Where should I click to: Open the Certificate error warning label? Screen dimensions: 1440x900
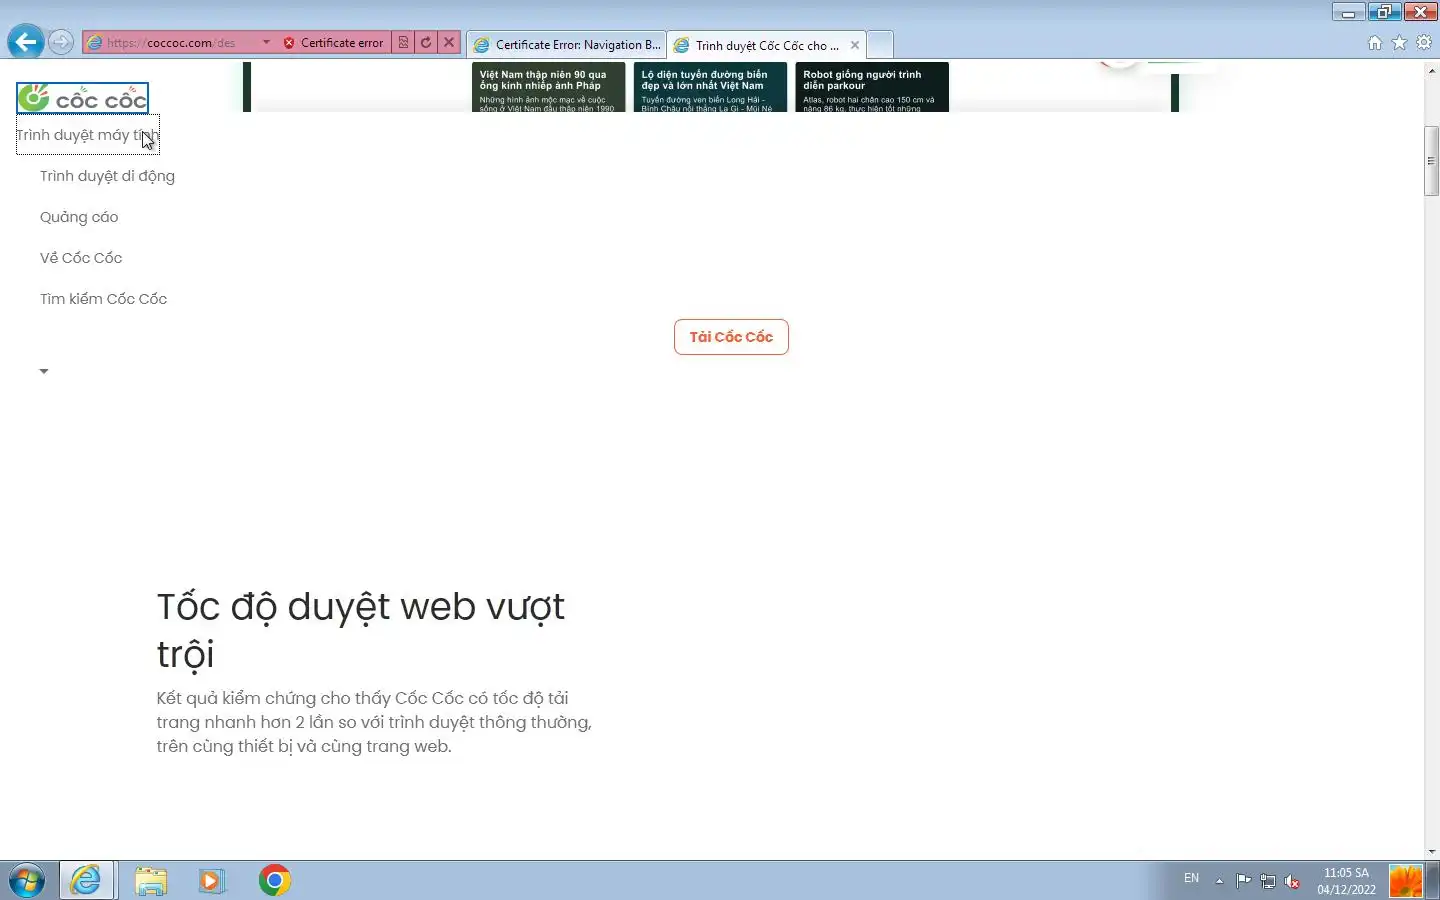341,43
